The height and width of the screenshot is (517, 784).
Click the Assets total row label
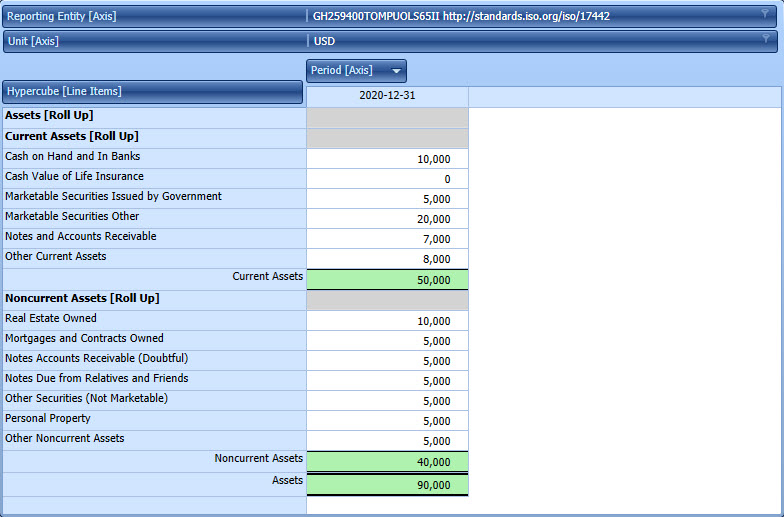288,480
